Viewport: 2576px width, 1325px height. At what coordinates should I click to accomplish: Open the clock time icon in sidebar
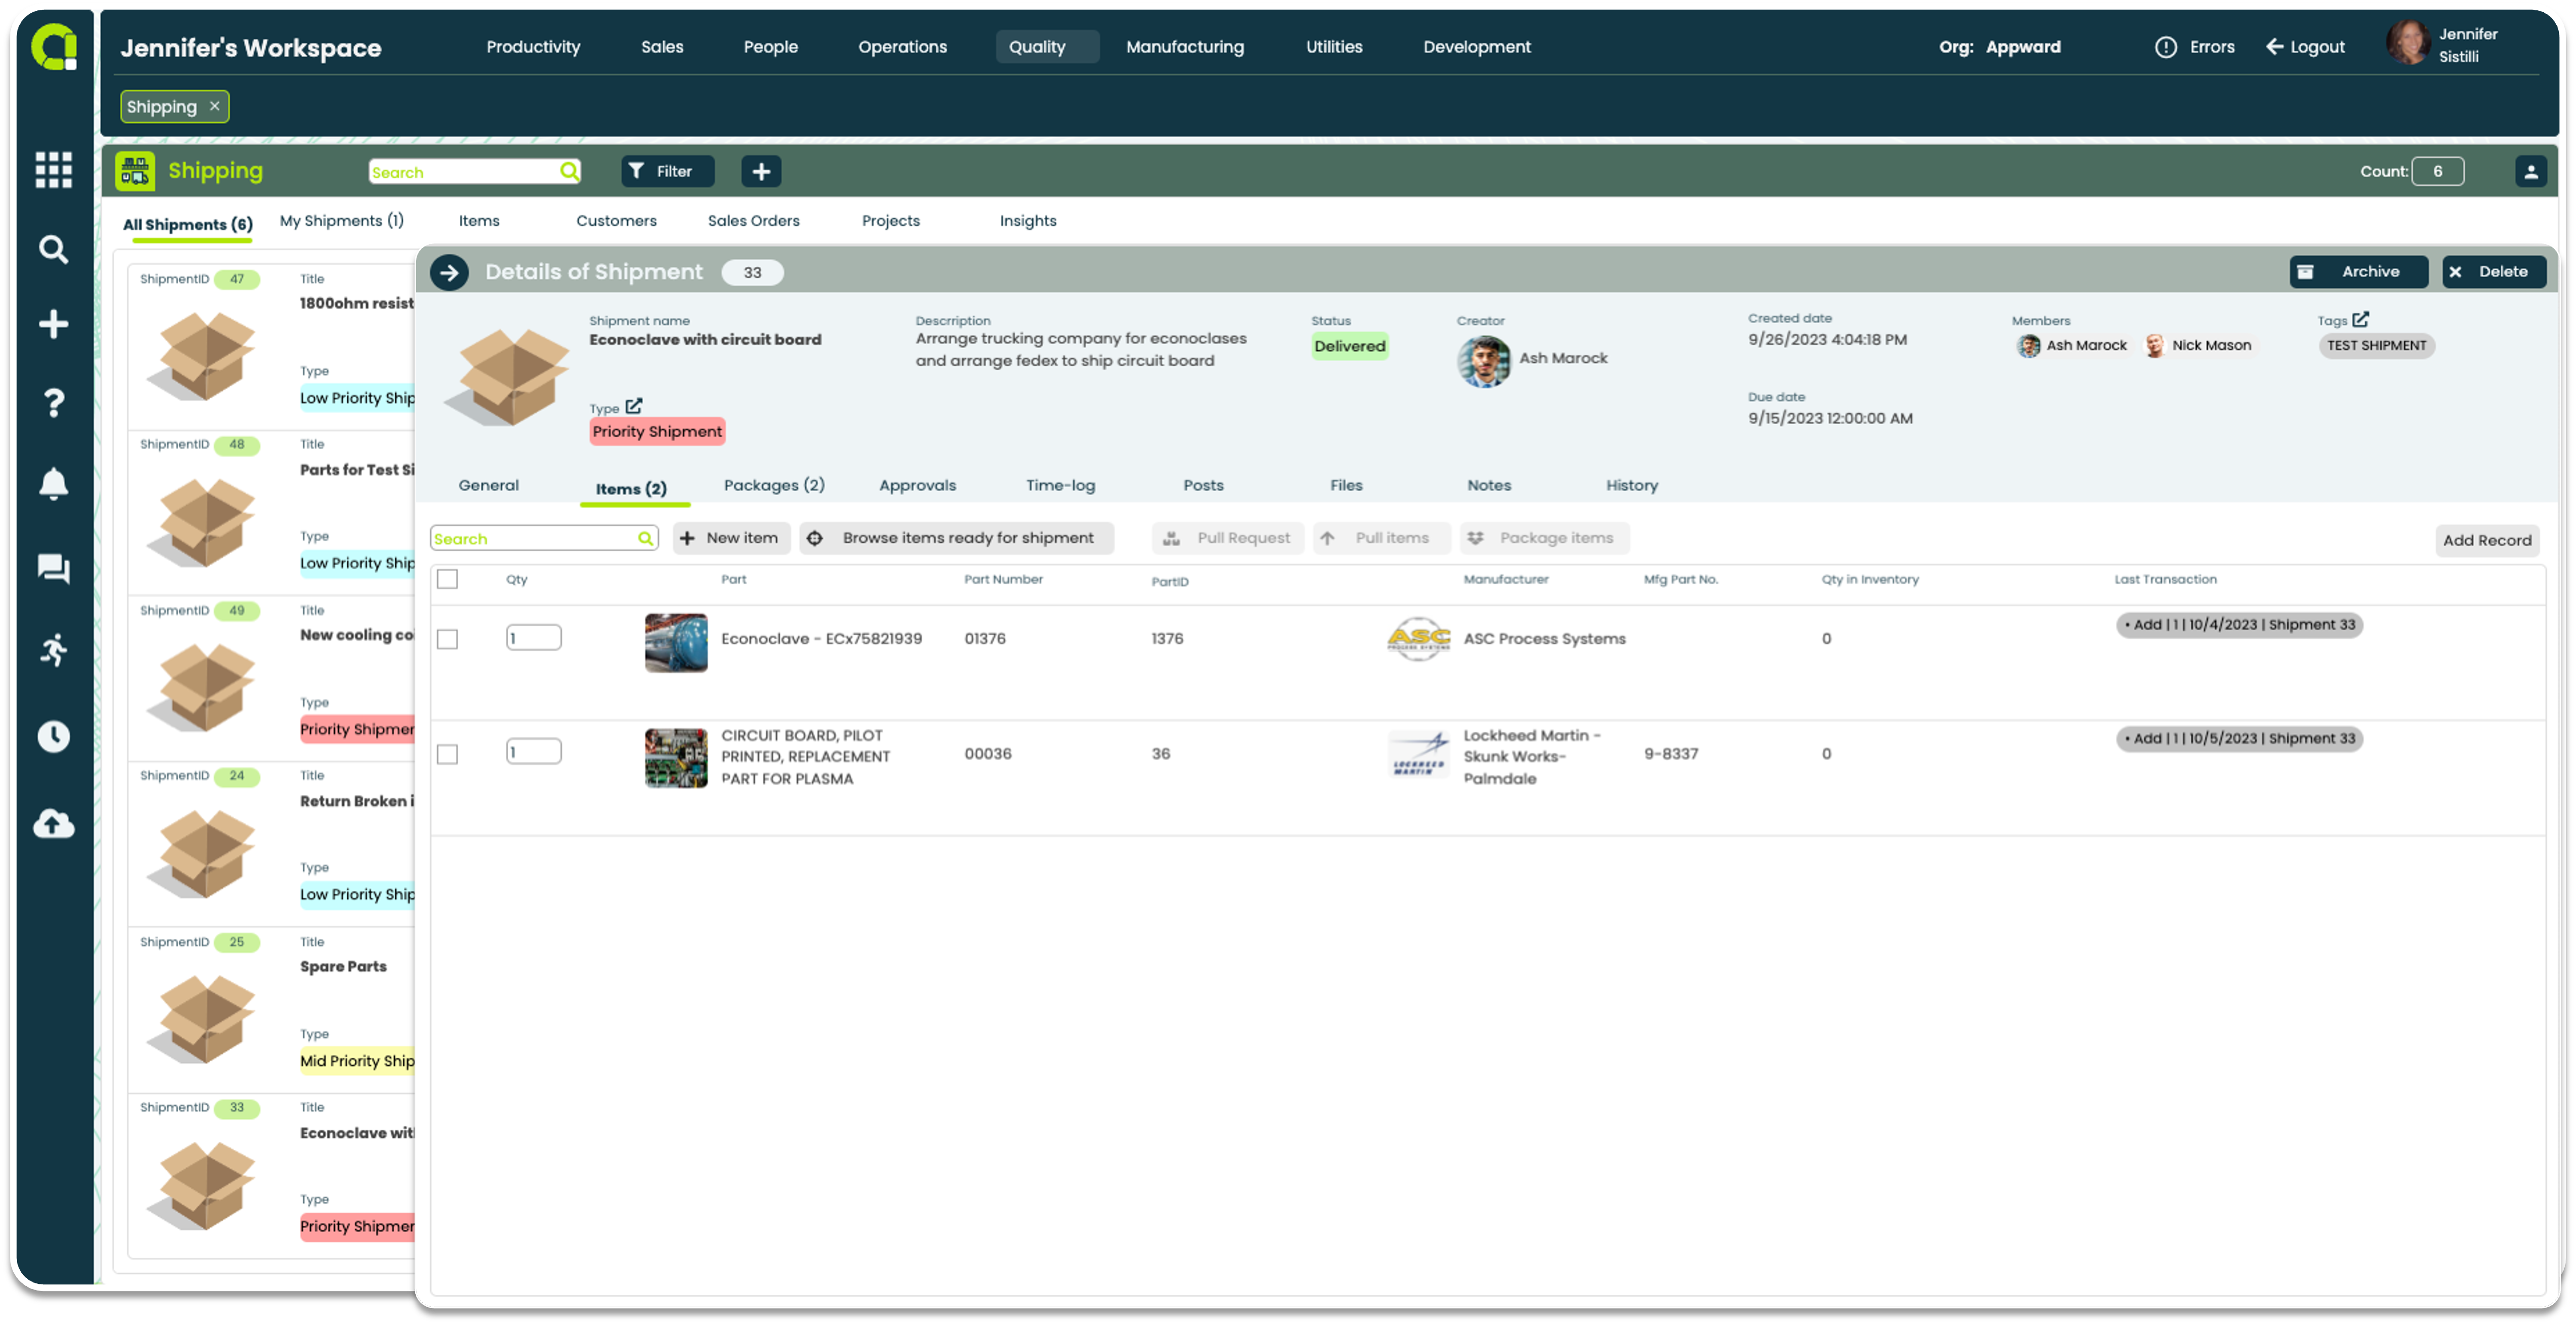(x=53, y=737)
